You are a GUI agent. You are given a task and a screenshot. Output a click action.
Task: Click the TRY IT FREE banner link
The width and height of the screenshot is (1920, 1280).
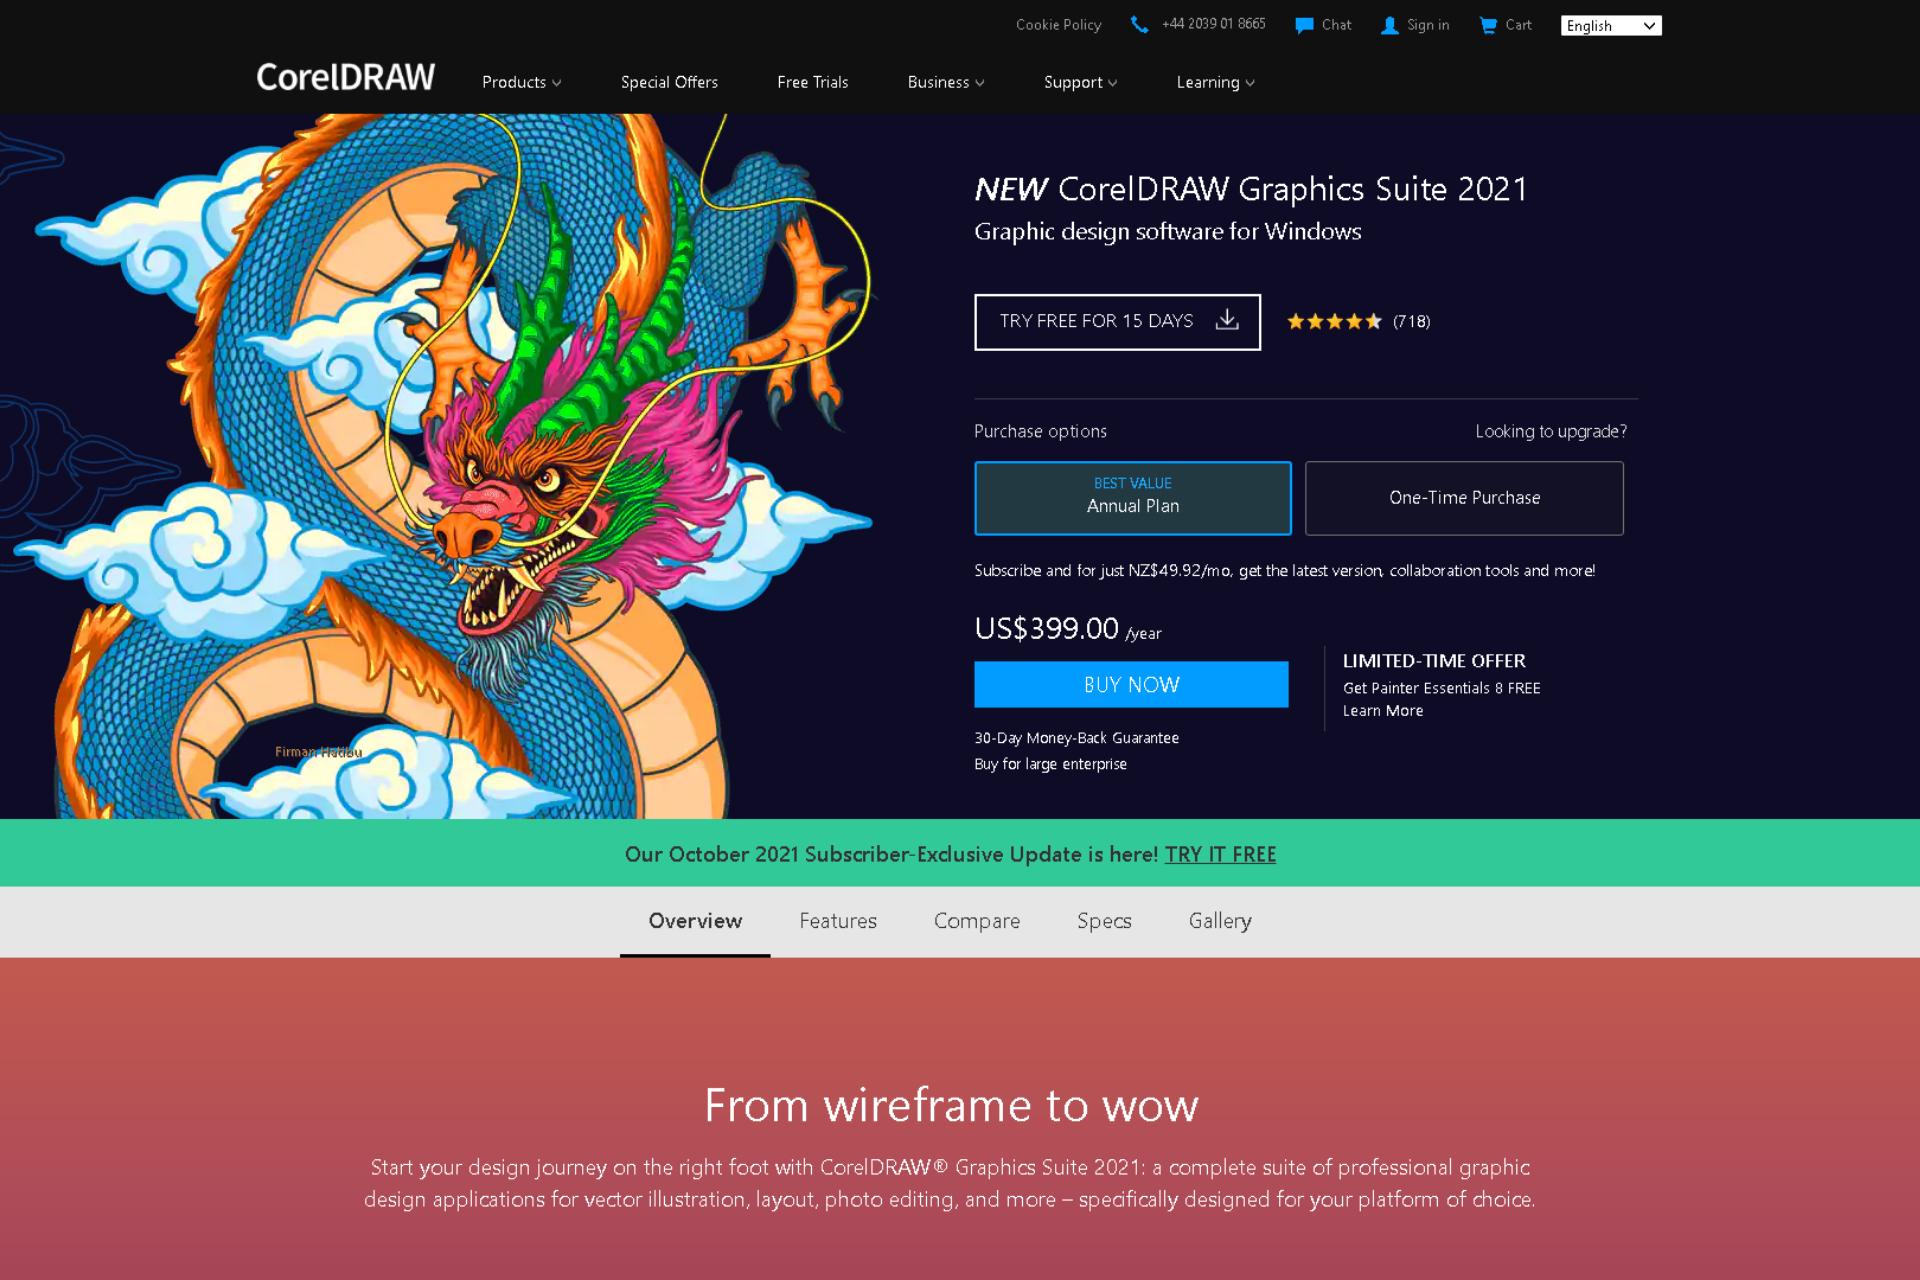coord(1220,853)
